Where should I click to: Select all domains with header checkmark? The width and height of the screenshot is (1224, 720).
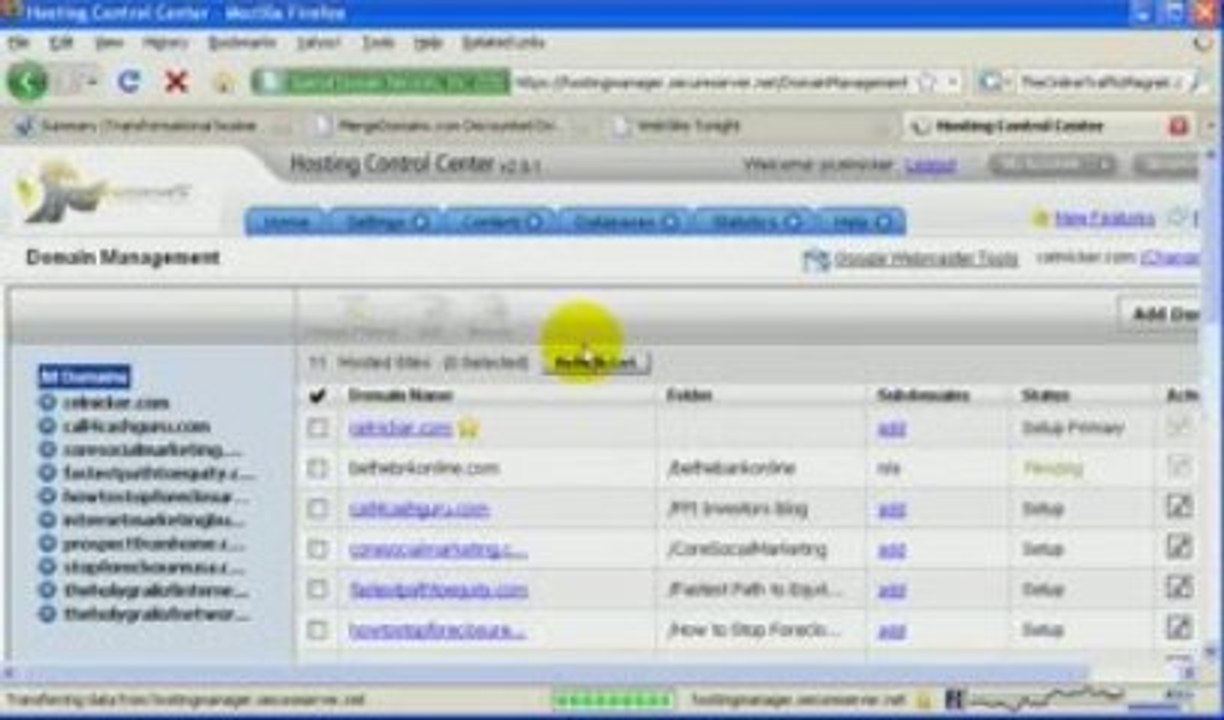pos(317,396)
